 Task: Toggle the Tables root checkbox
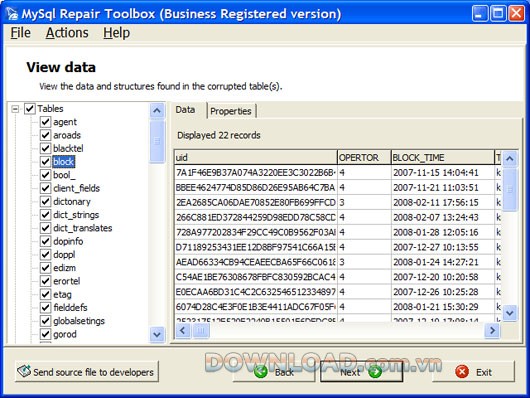30,109
